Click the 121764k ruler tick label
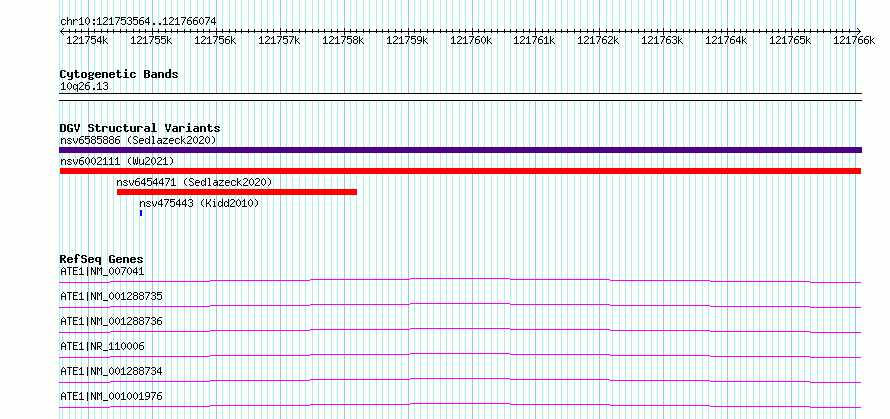 click(x=726, y=40)
